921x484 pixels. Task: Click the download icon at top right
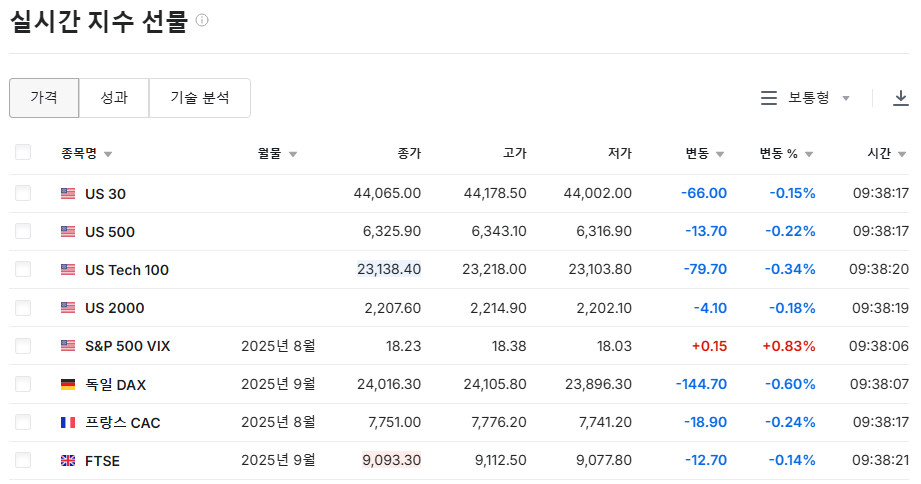click(x=900, y=98)
